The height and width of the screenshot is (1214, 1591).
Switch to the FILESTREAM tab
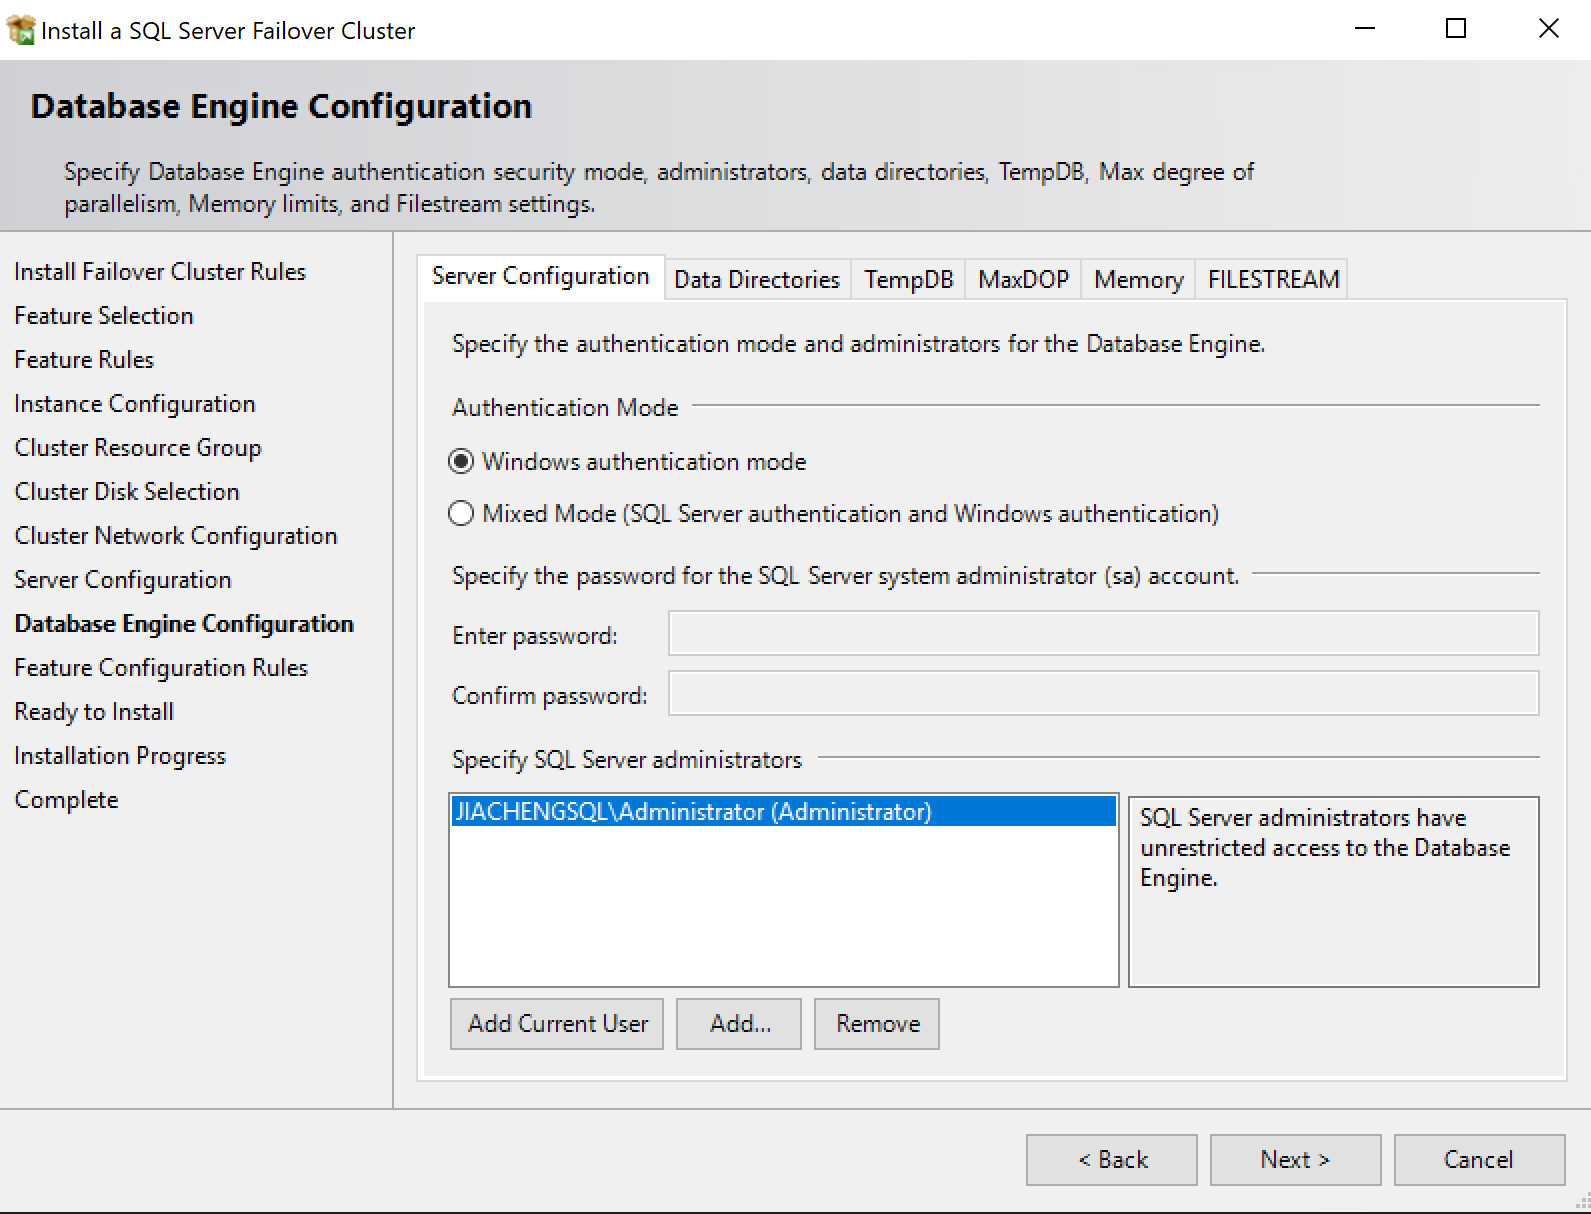coord(1272,280)
